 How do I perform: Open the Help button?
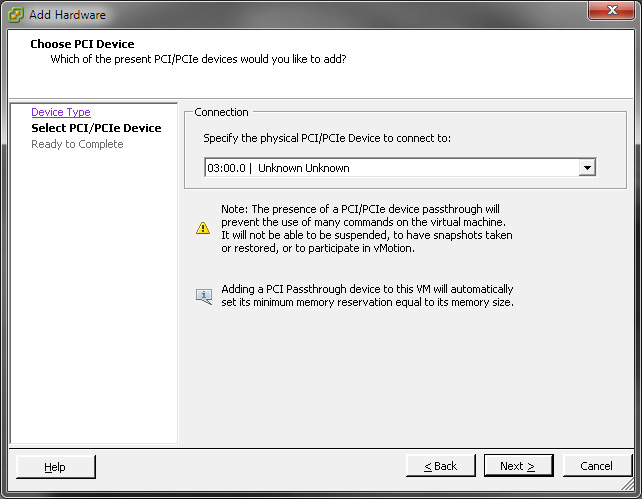coord(56,467)
